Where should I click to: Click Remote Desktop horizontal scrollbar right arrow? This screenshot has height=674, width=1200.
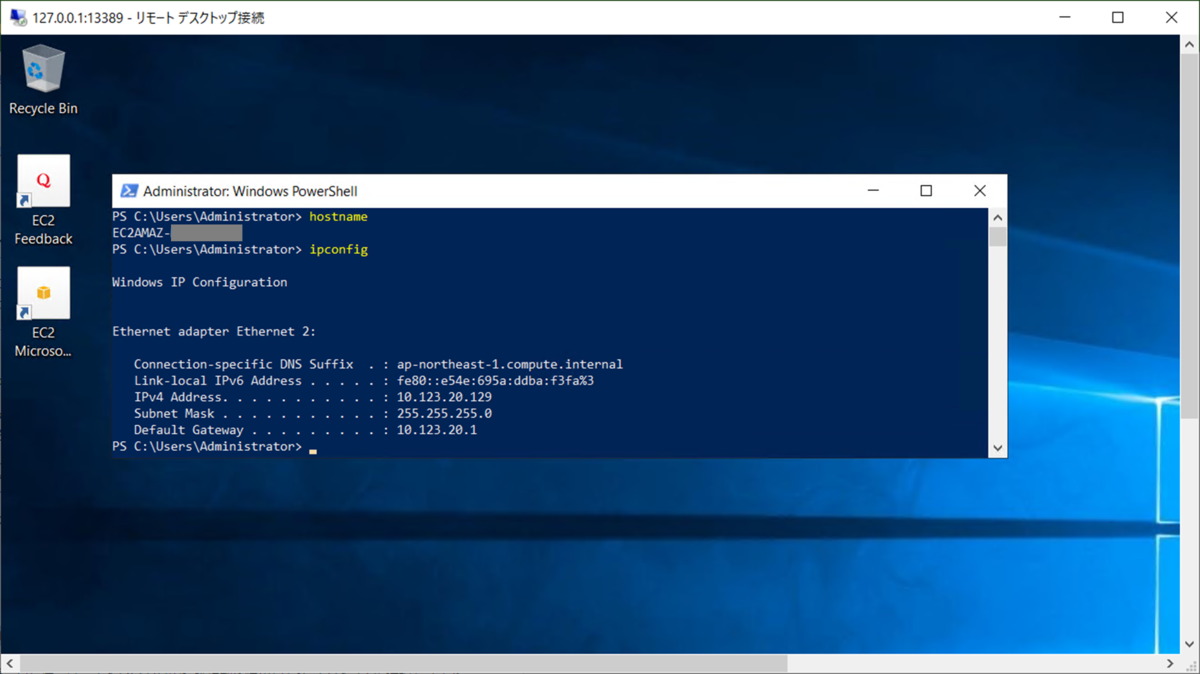pyautogui.click(x=1171, y=664)
